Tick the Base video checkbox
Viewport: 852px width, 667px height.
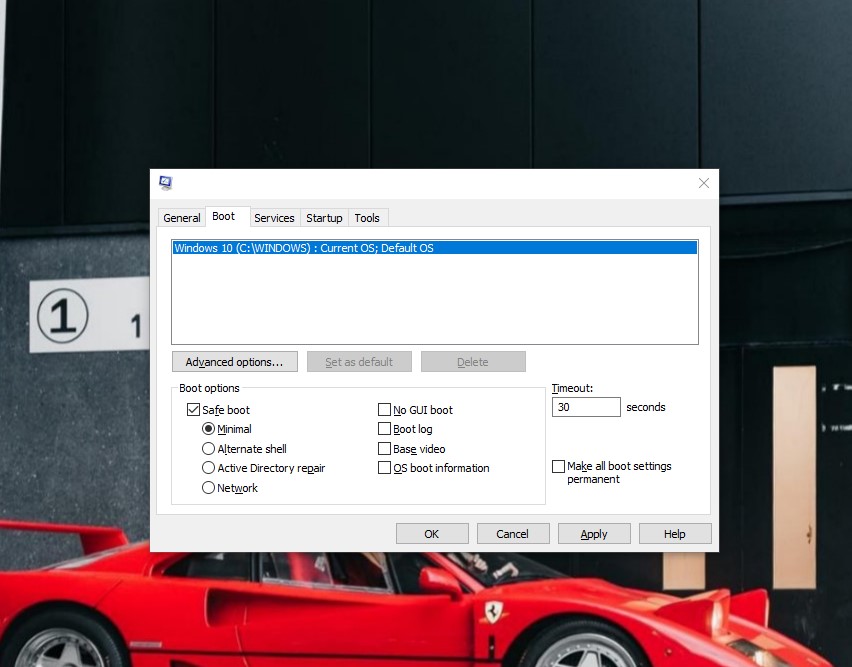click(384, 449)
